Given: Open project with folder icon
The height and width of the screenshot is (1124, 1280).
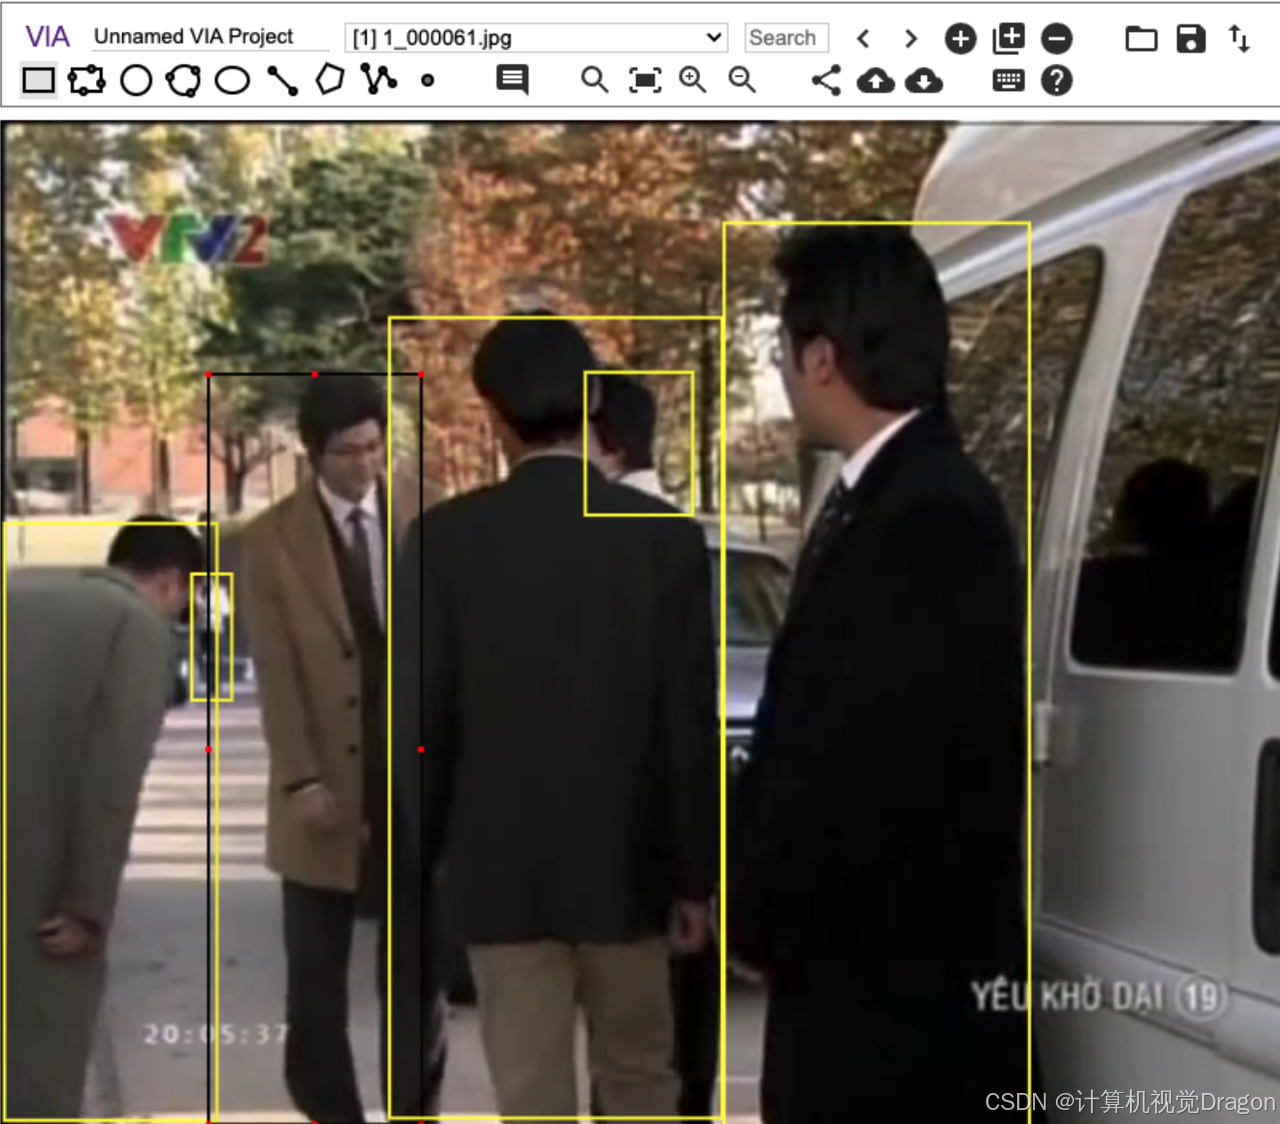Looking at the screenshot, I should pos(1141,39).
